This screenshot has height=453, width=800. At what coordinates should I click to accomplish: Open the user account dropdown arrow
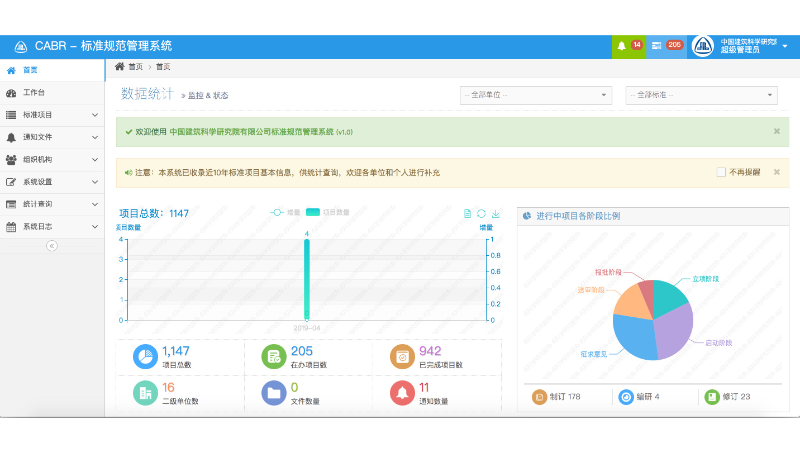coord(785,46)
